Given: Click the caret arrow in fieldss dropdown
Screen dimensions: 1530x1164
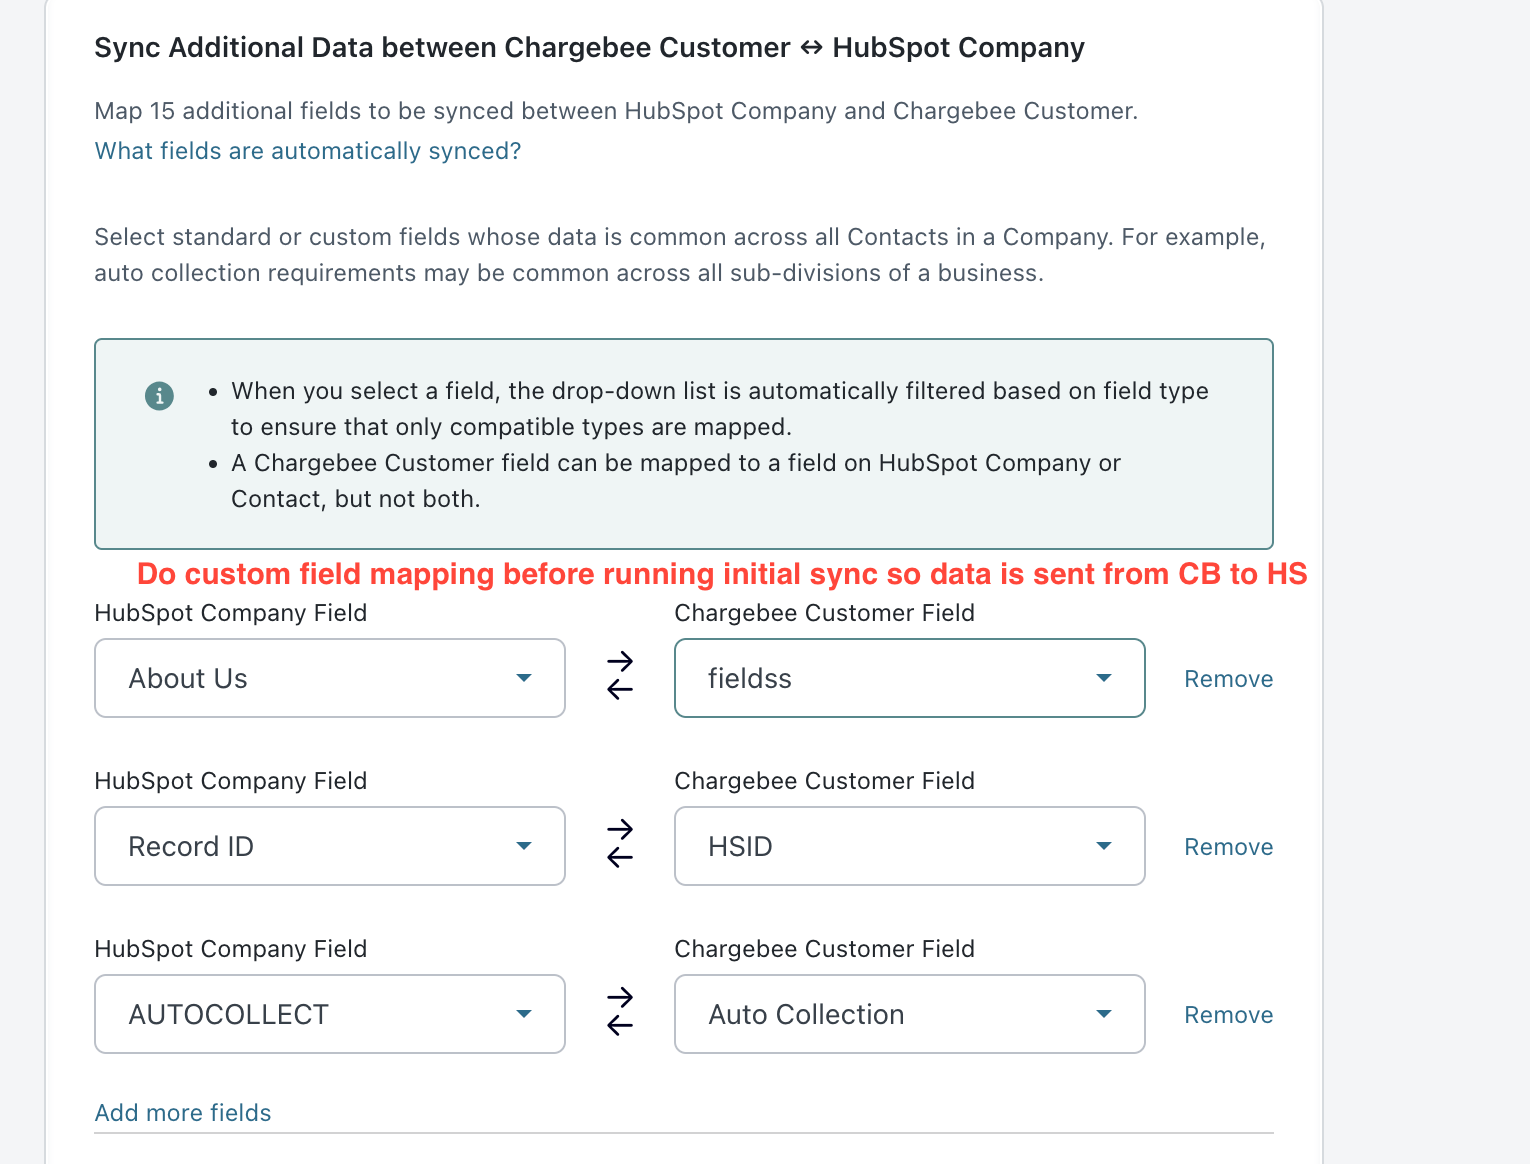Looking at the screenshot, I should (x=1104, y=678).
